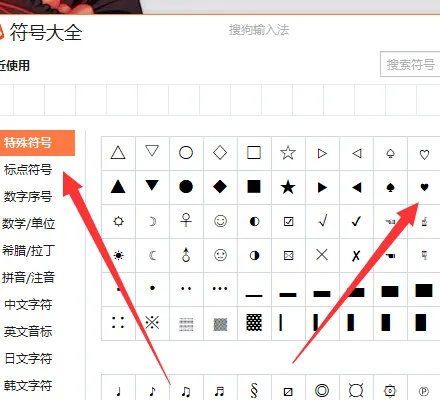Viewport: 440px width, 400px height.
Task: Select the three-dot ellipsis symbol
Action: click(x=220, y=289)
